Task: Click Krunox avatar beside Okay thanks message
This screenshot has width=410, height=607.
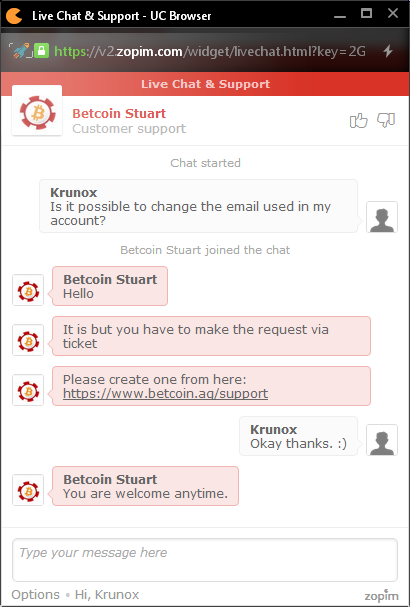Action: pyautogui.click(x=382, y=440)
